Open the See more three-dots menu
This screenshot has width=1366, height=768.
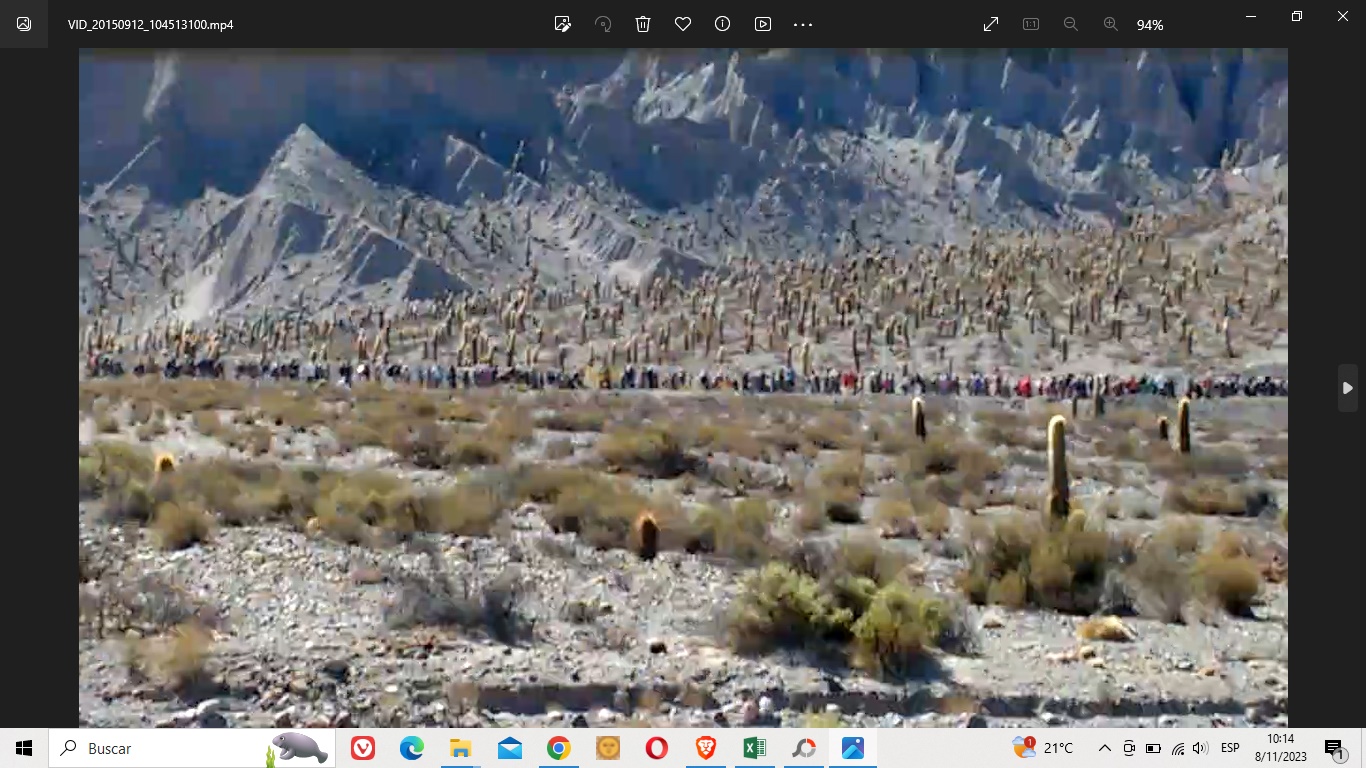coord(803,24)
